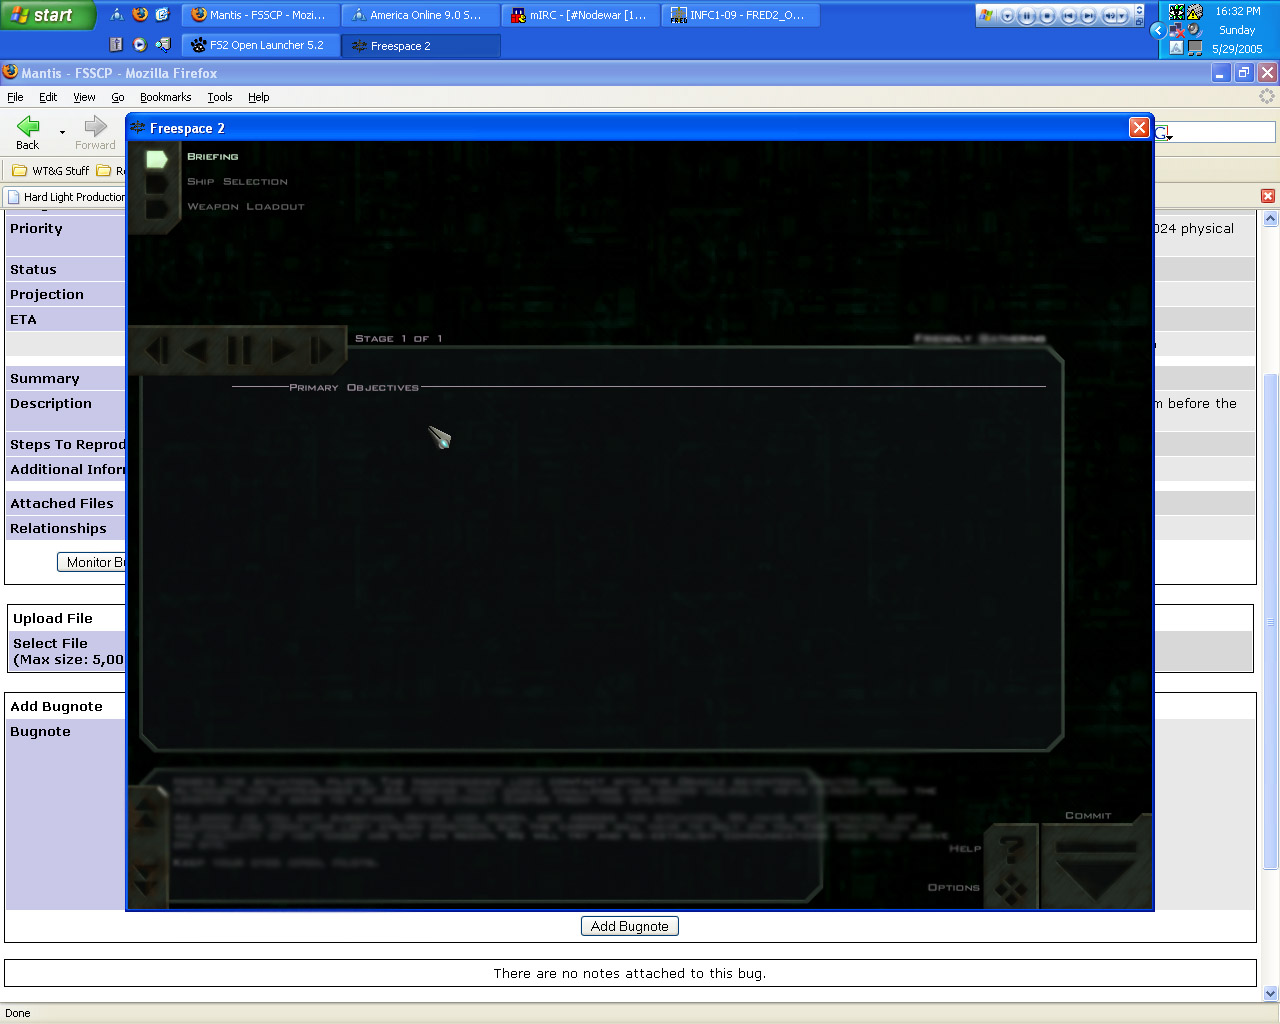Close the current Firefox tab
The width and height of the screenshot is (1280, 1024).
pyautogui.click(x=1268, y=196)
